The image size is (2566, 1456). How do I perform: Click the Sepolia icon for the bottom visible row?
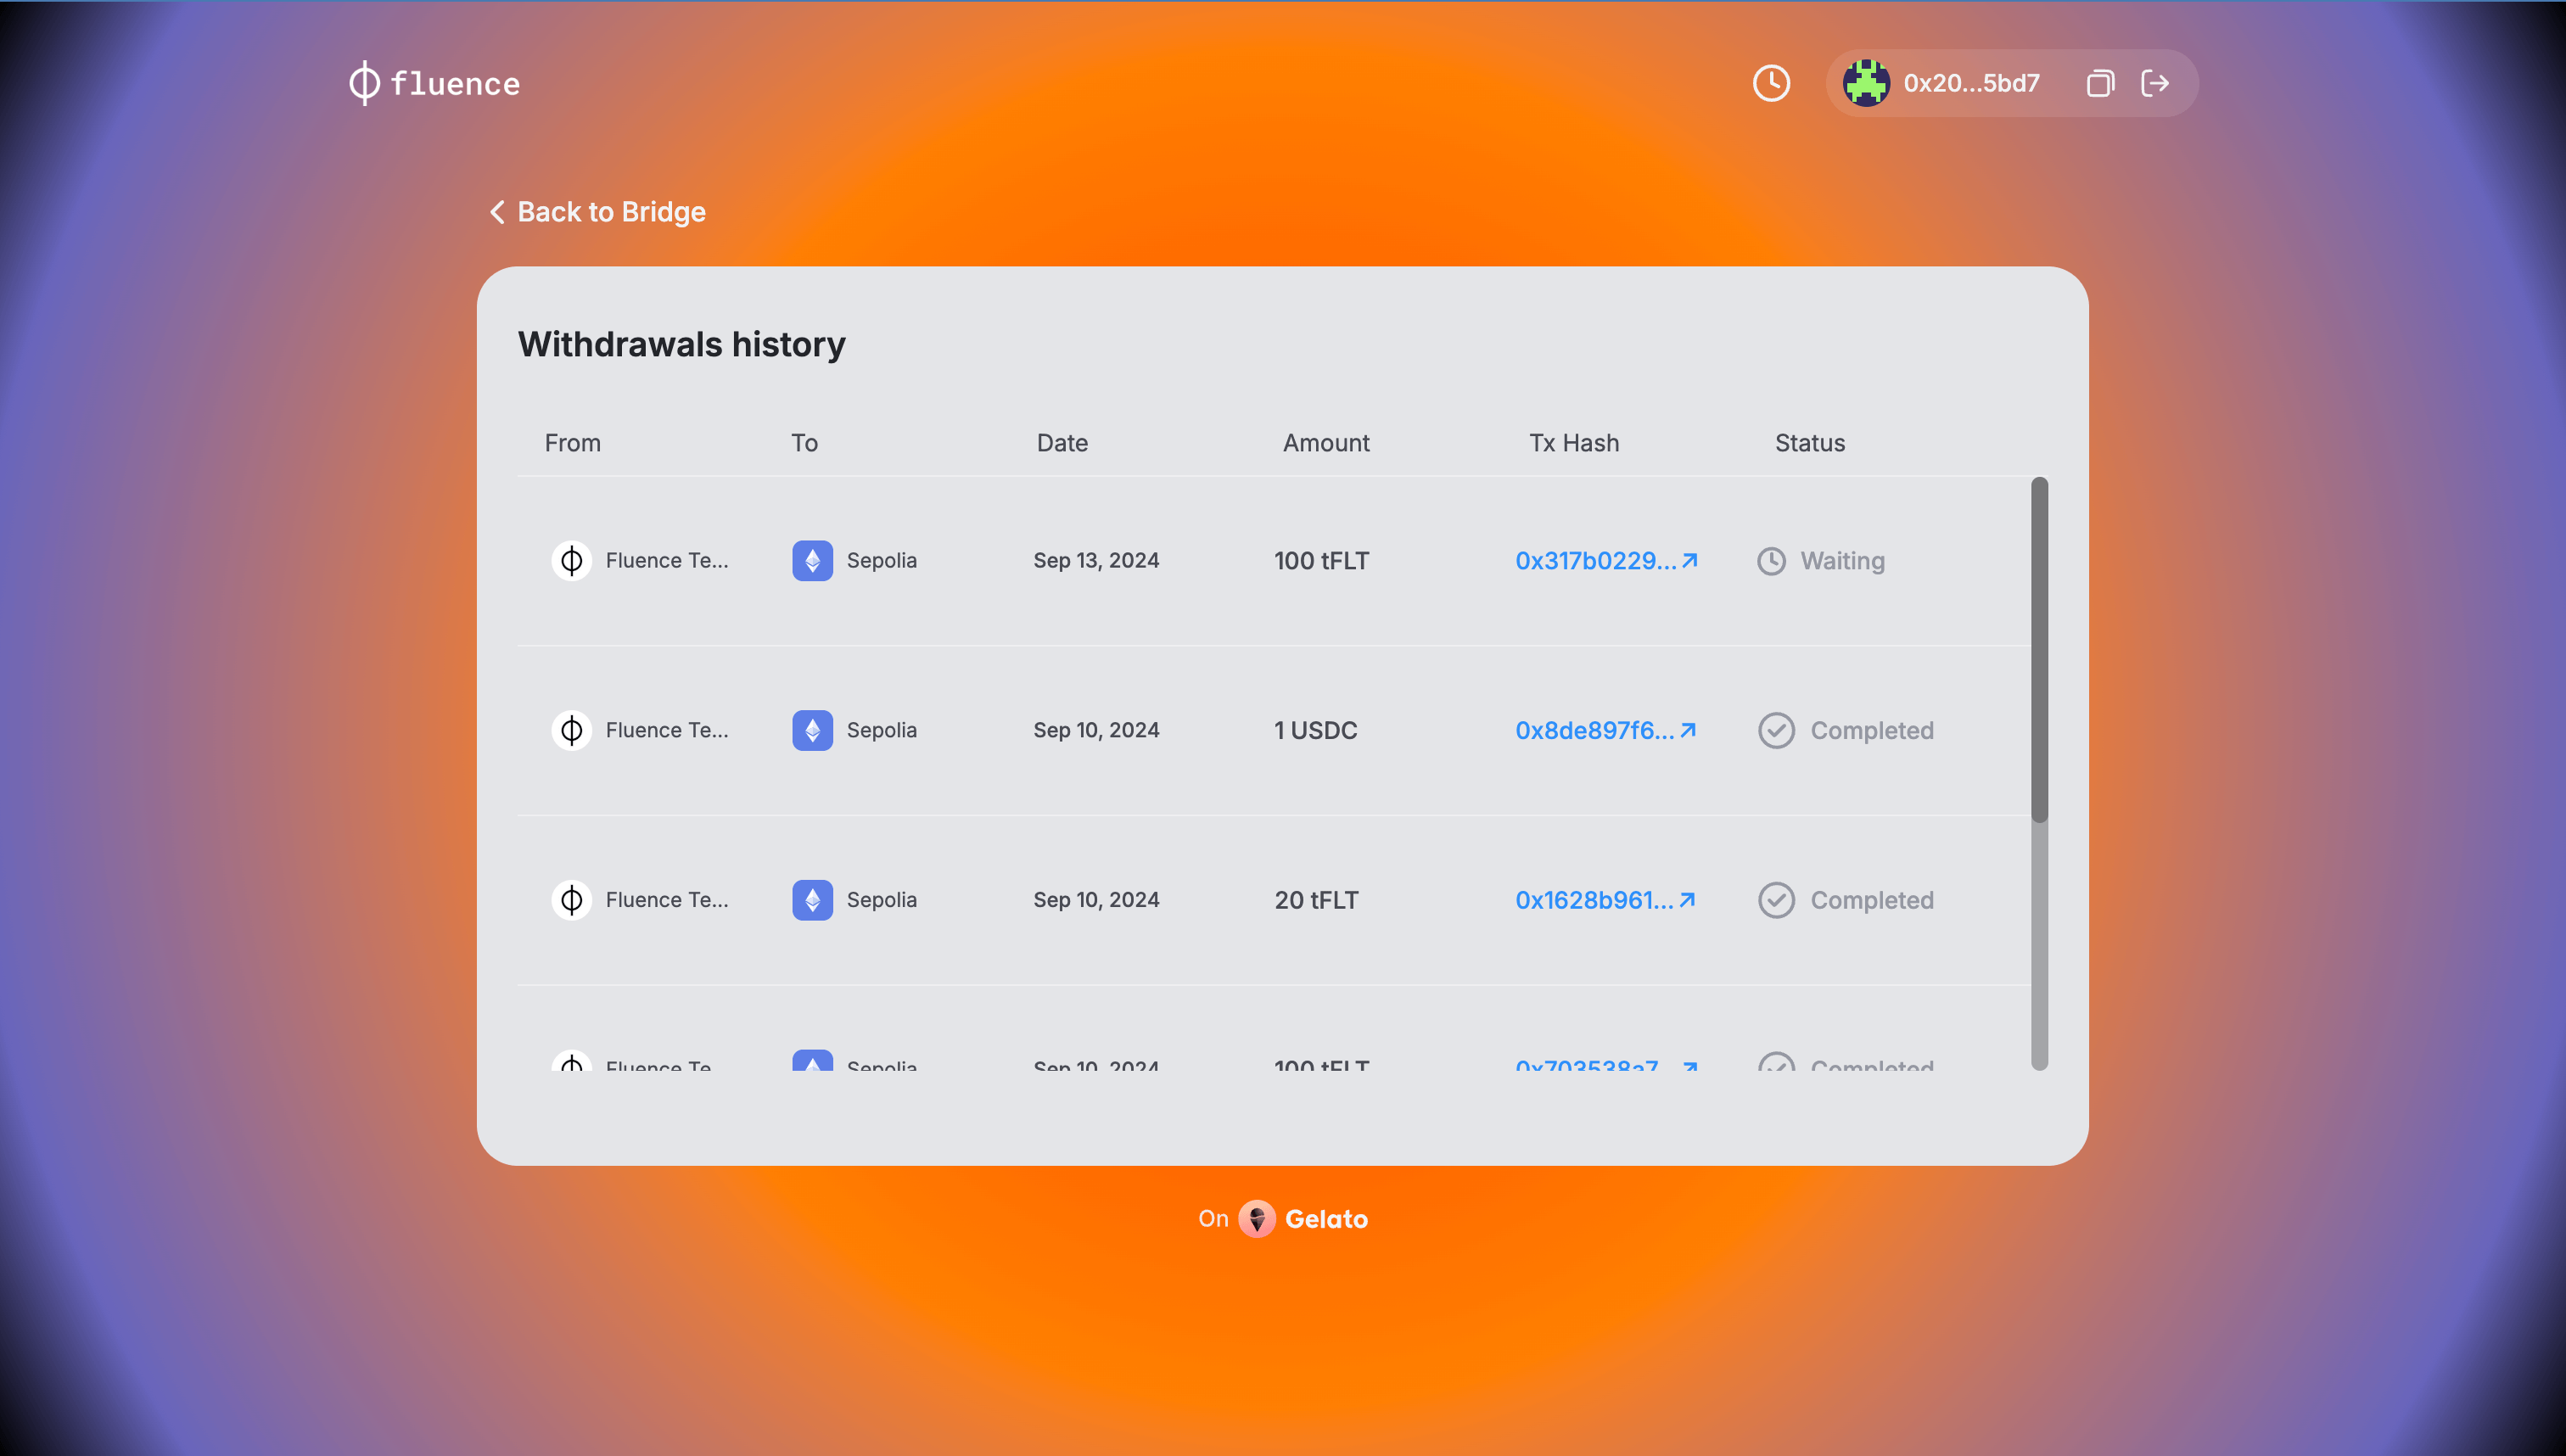(x=812, y=1063)
